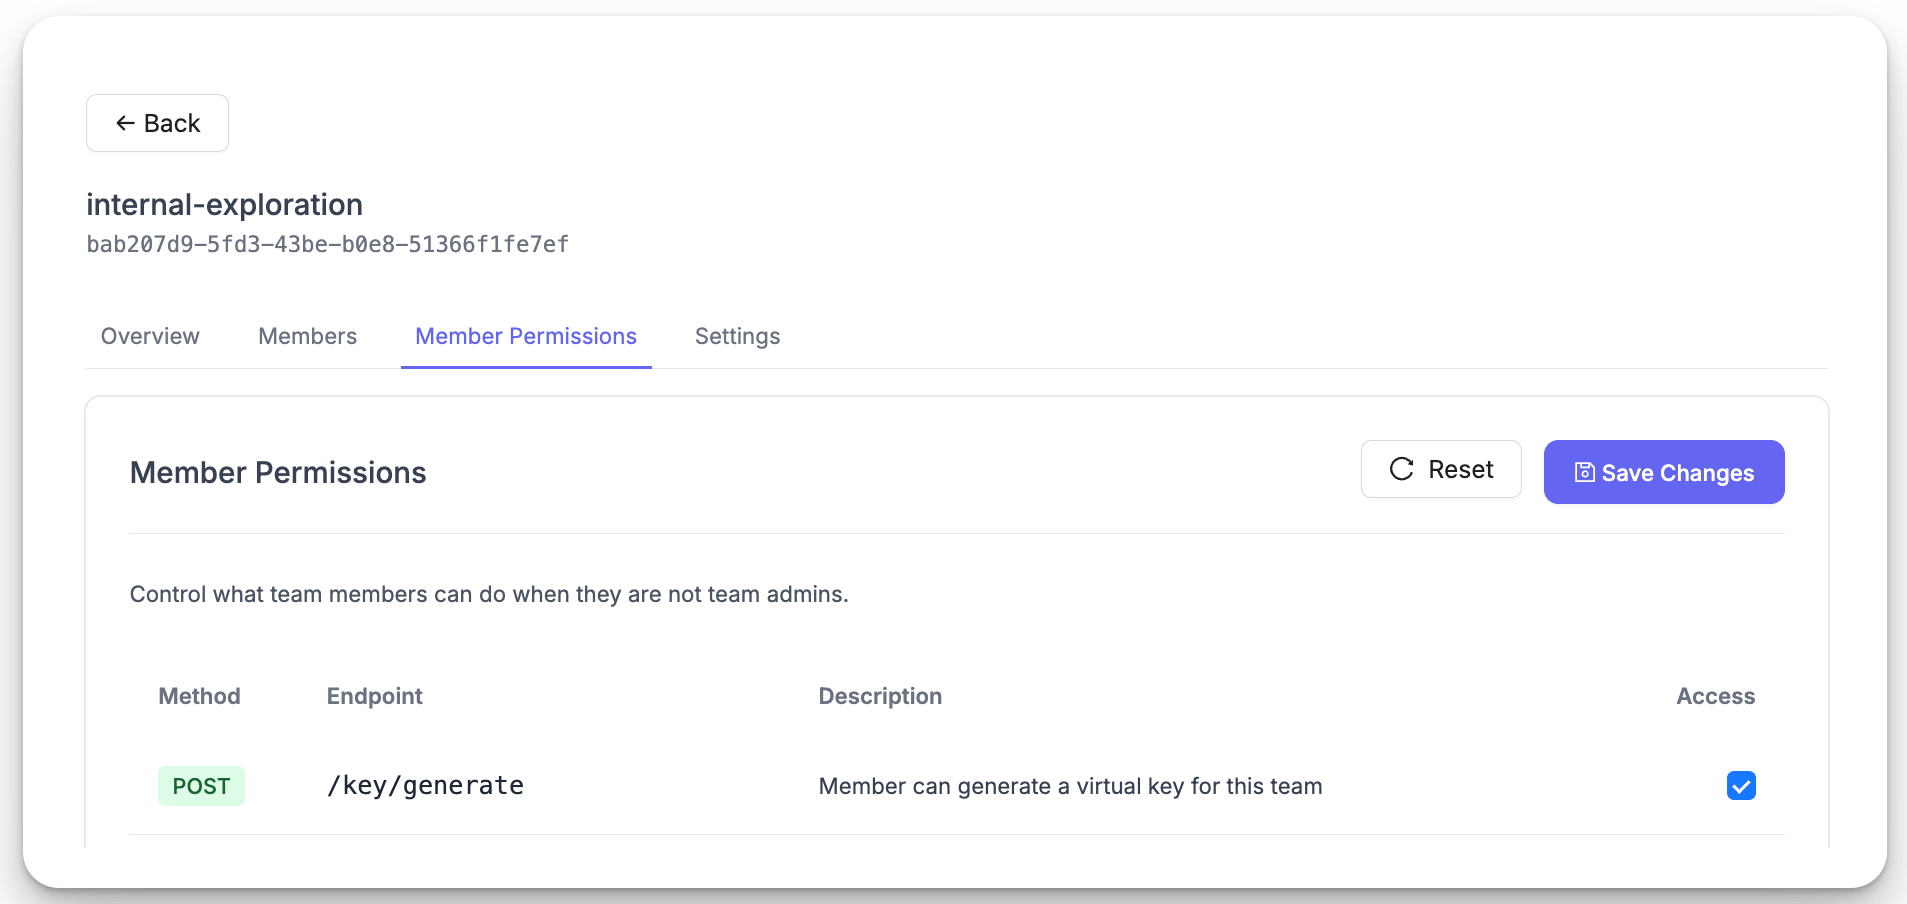1907x904 pixels.
Task: Click the Access column header
Action: tap(1715, 696)
